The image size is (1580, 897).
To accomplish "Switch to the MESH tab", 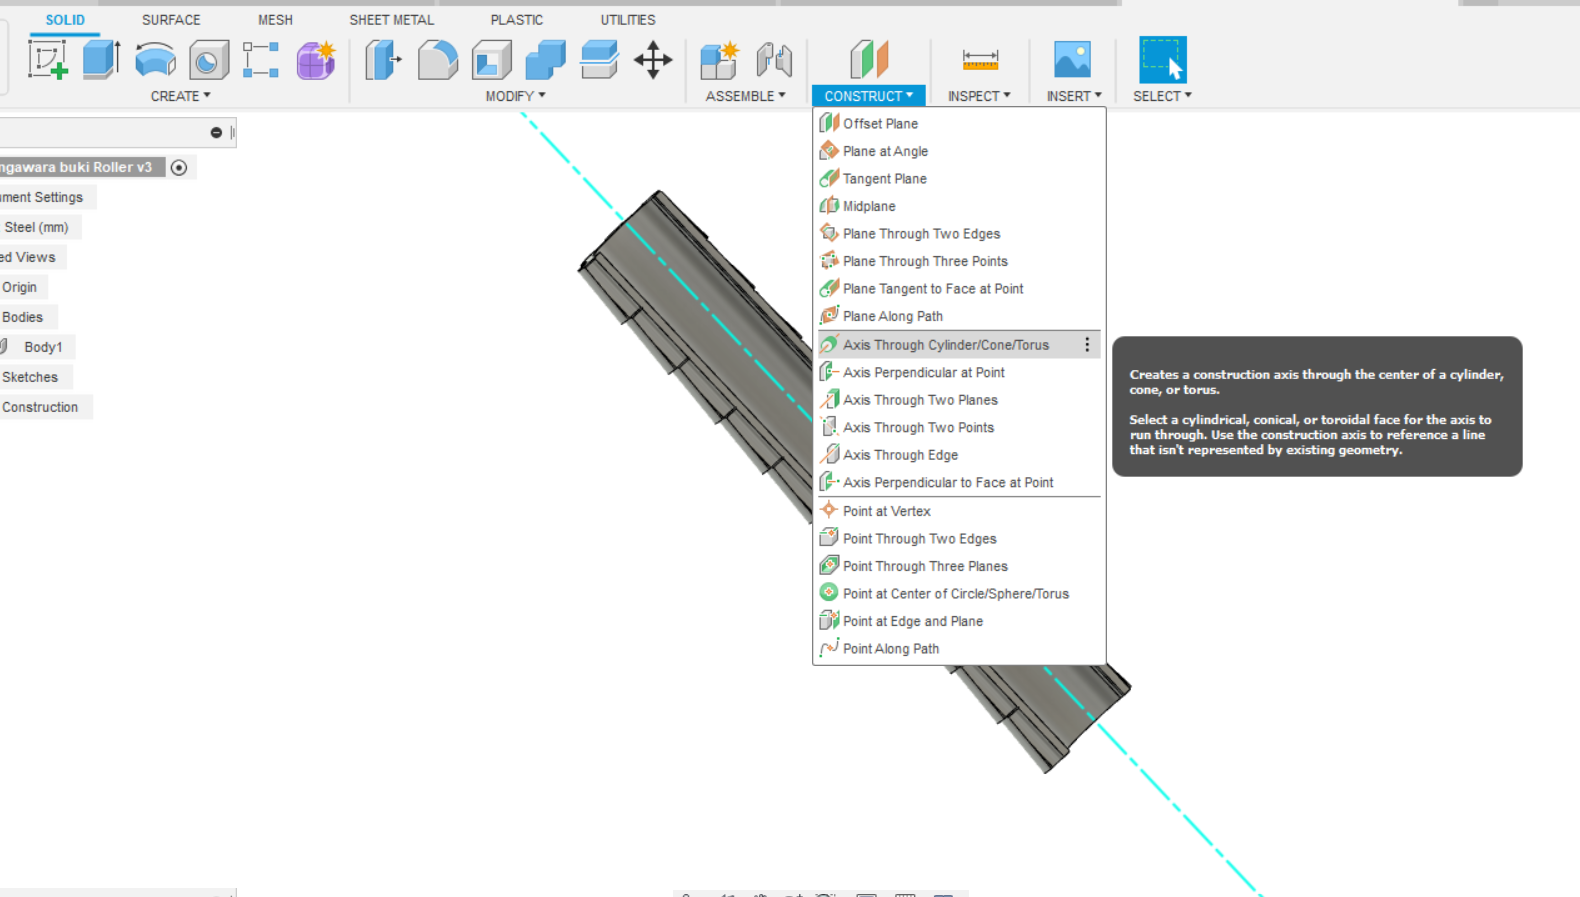I will click(x=275, y=20).
